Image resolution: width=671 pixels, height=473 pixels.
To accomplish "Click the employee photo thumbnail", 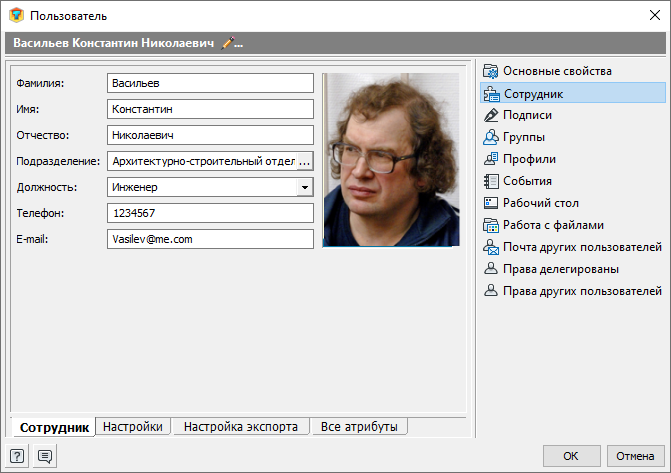I will (391, 160).
